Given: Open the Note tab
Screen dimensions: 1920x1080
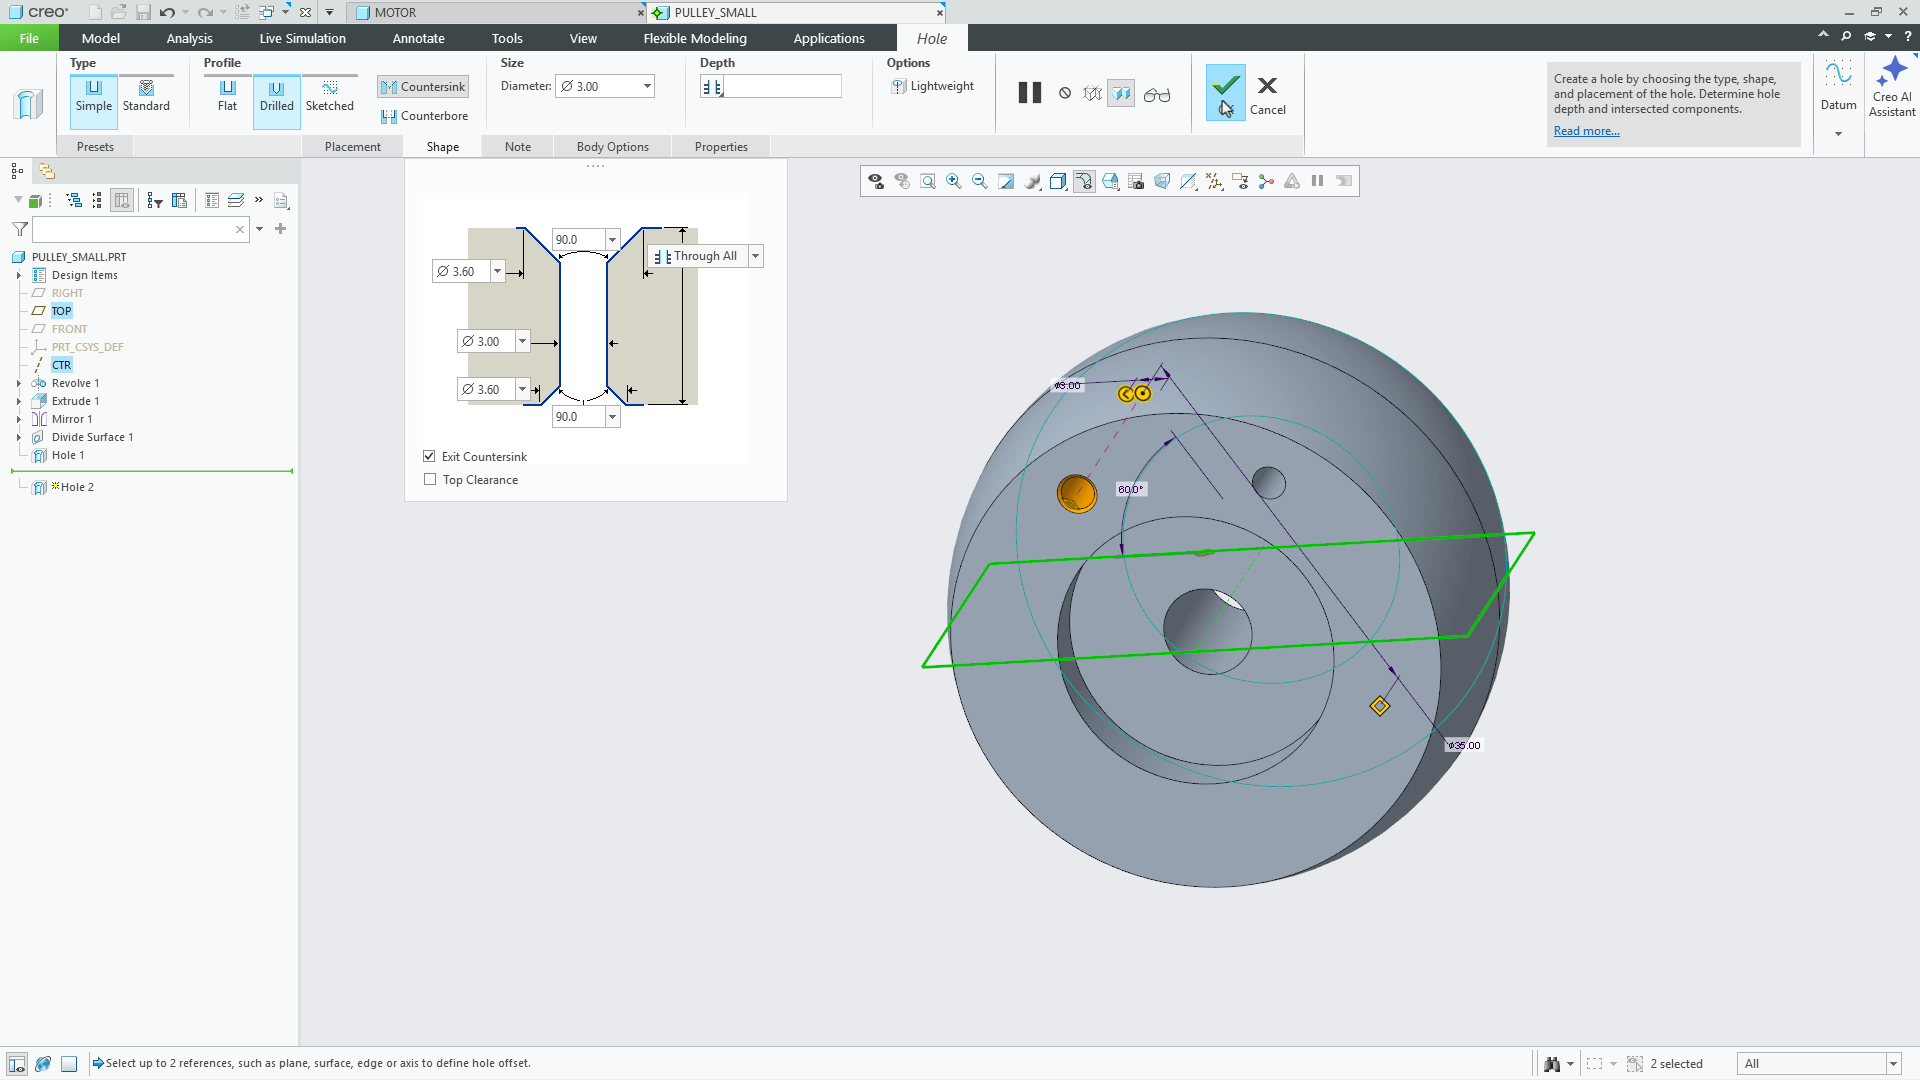Looking at the screenshot, I should [x=518, y=146].
